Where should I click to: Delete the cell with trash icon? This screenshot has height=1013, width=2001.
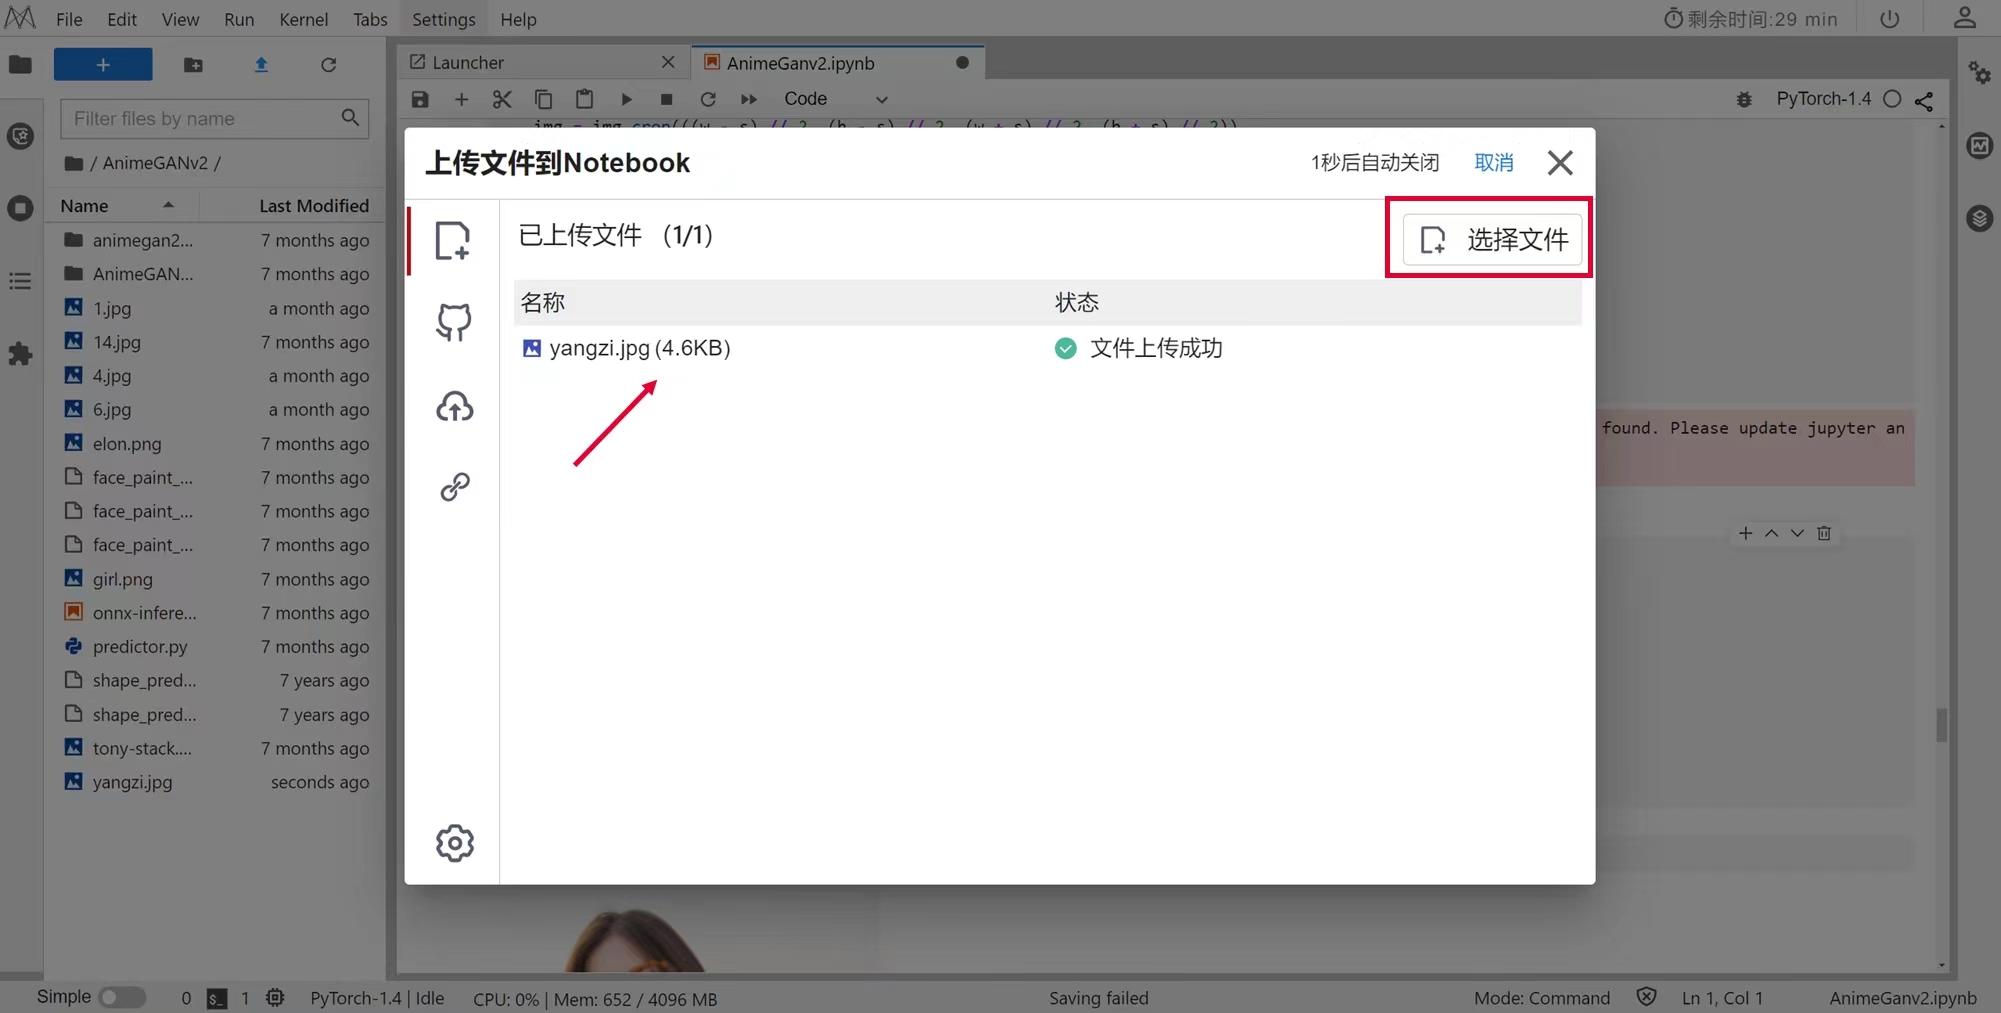tap(1824, 533)
